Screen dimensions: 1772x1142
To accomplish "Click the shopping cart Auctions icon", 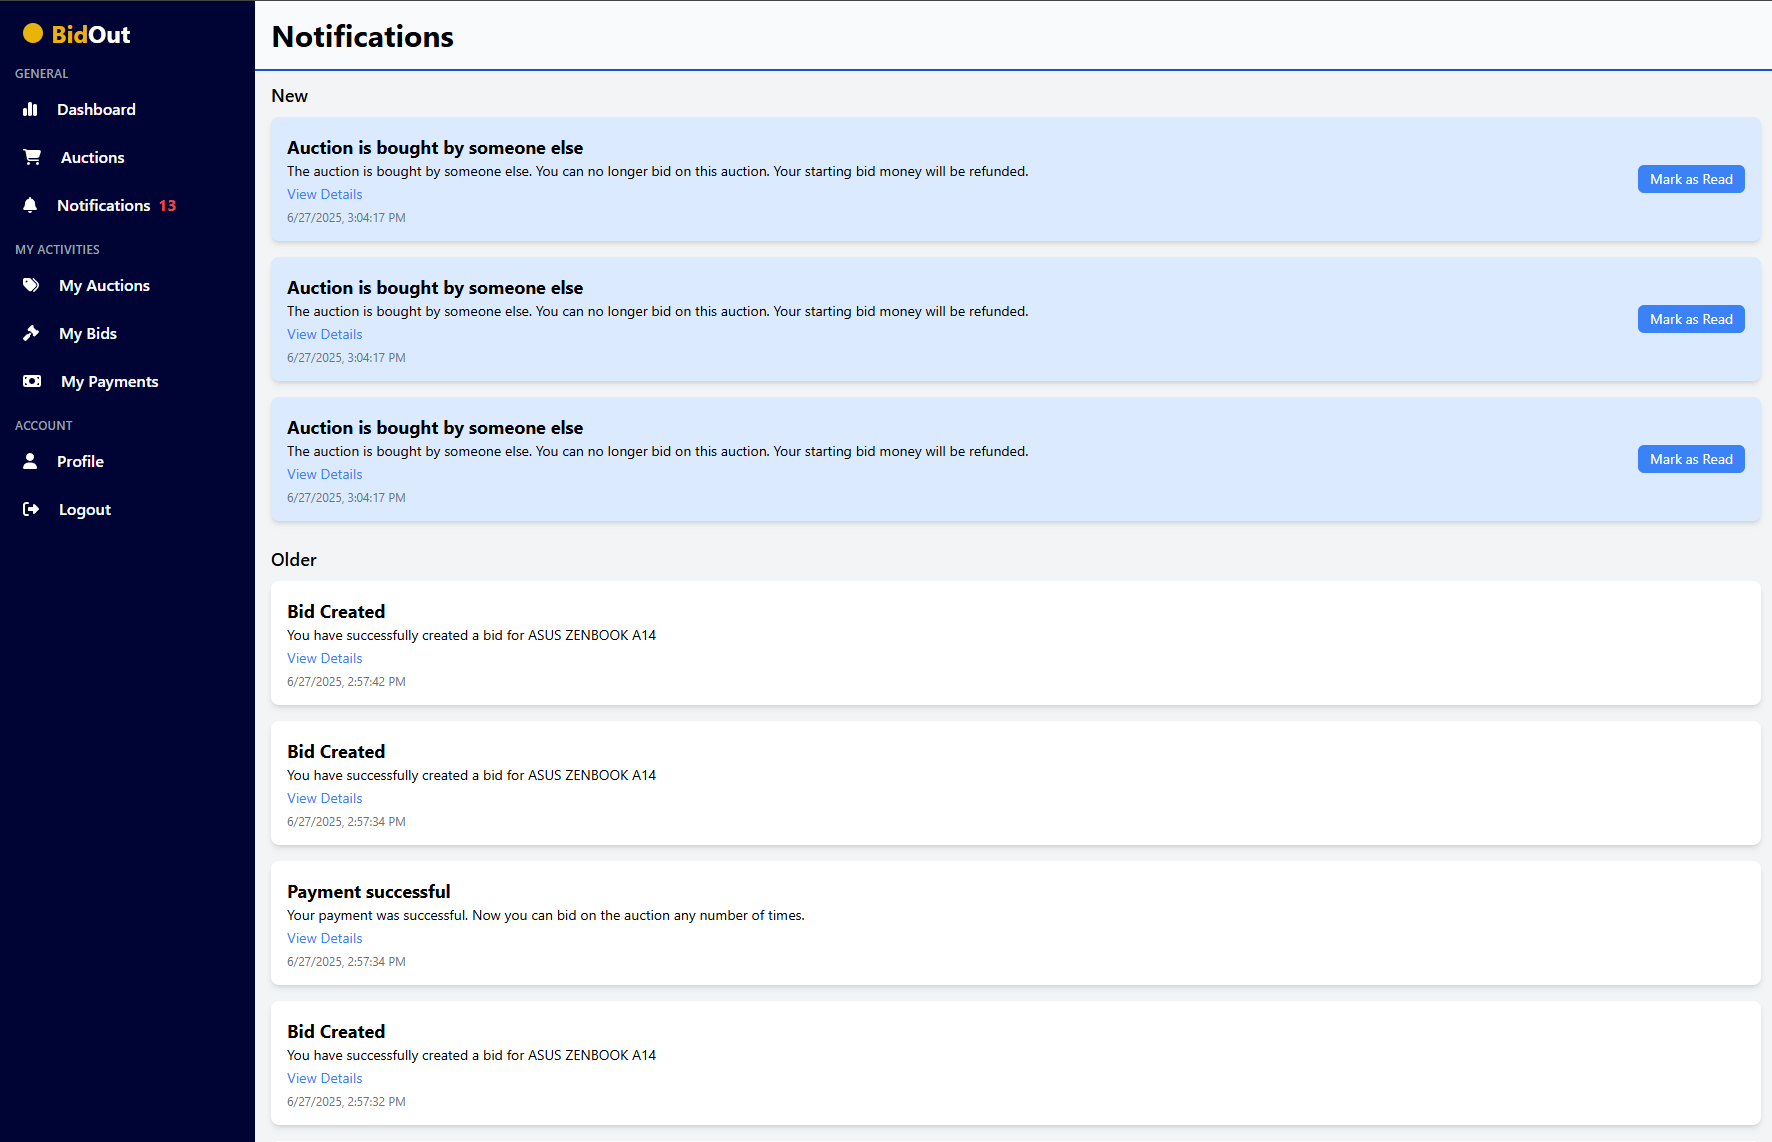I will tap(32, 157).
